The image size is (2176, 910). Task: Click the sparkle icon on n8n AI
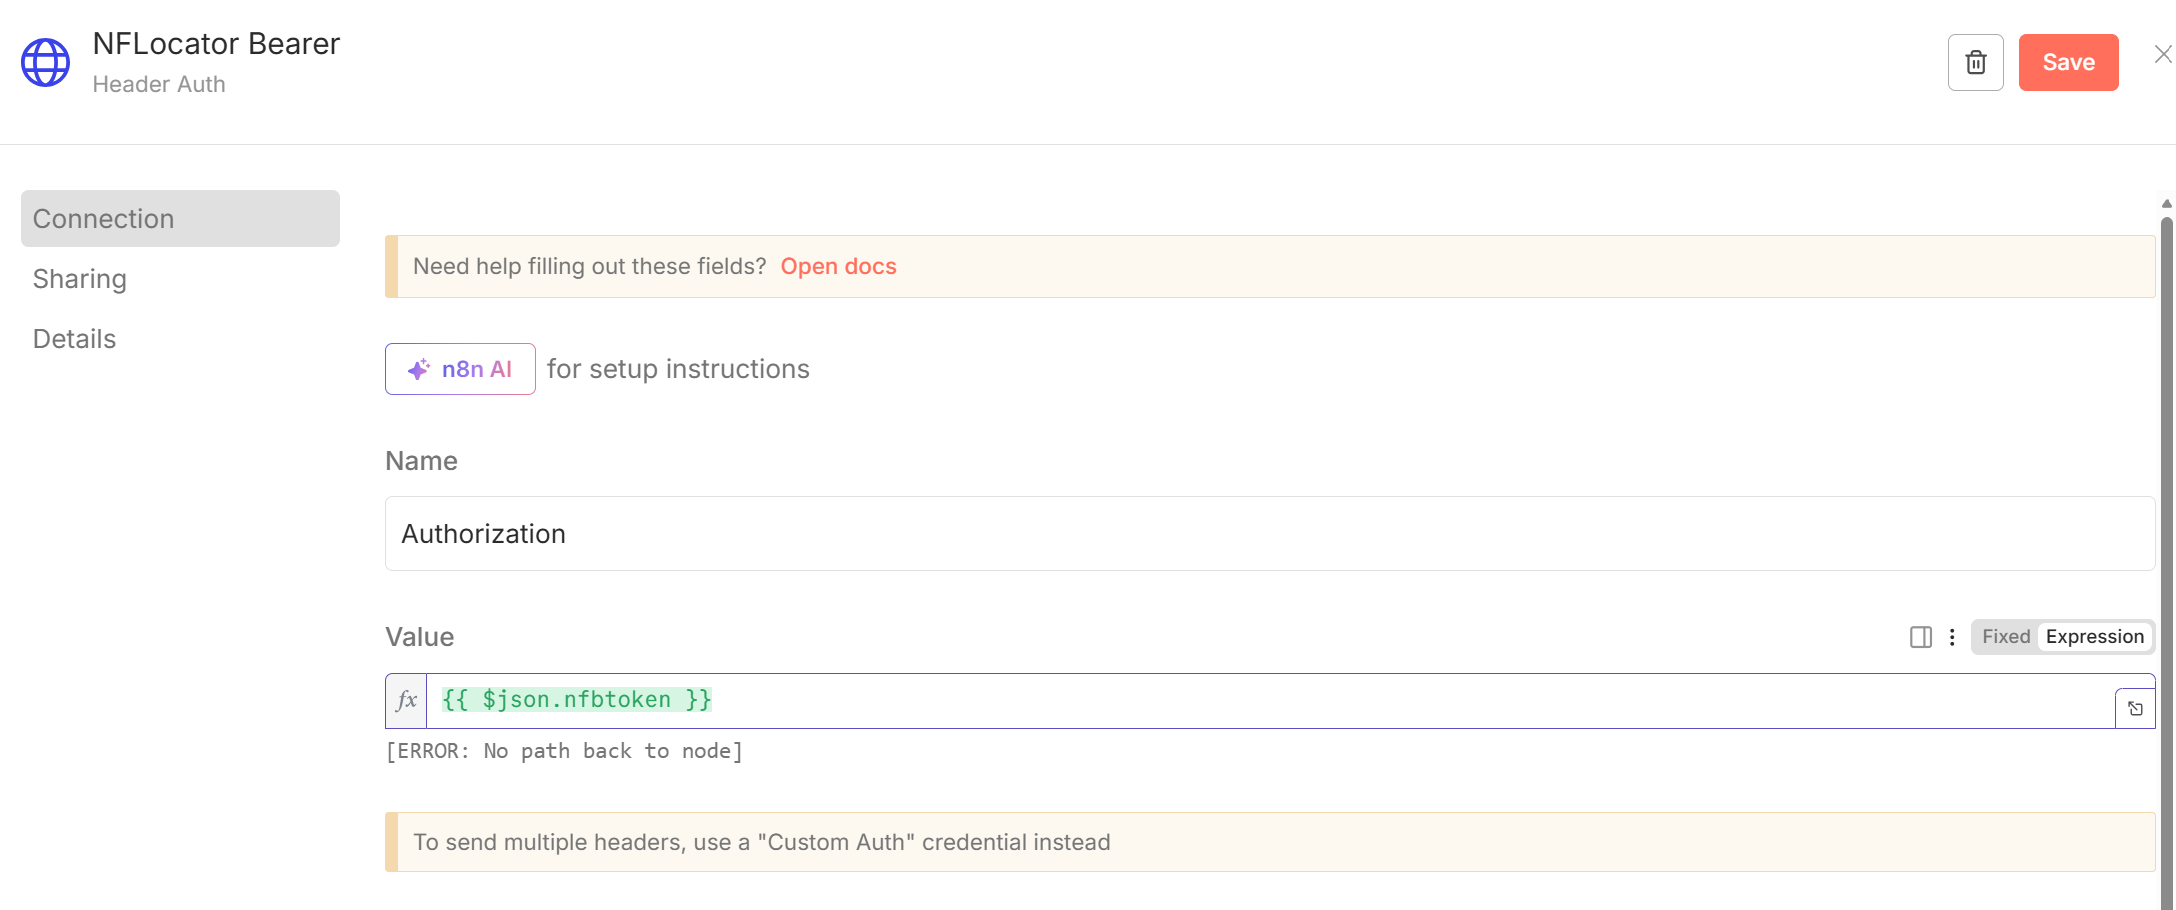pyautogui.click(x=419, y=369)
